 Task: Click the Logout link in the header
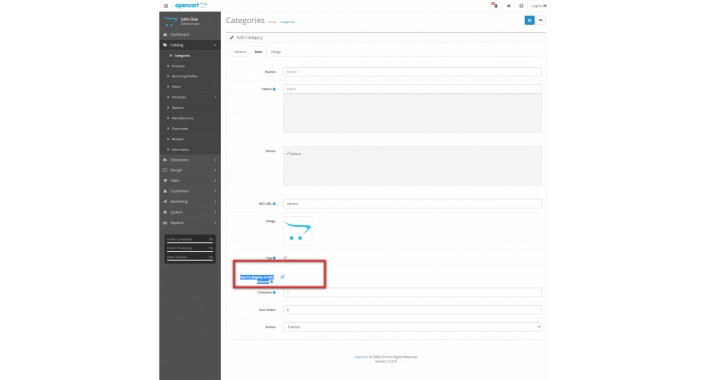point(539,6)
